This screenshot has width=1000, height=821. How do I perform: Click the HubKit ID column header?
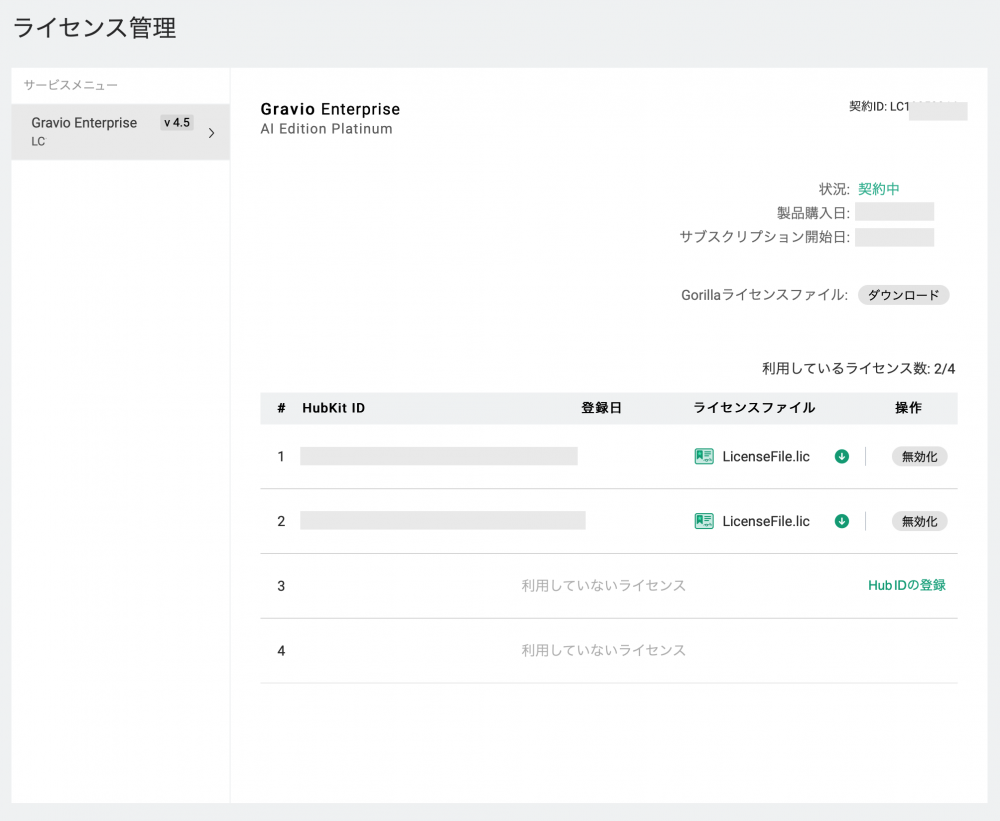click(333, 408)
